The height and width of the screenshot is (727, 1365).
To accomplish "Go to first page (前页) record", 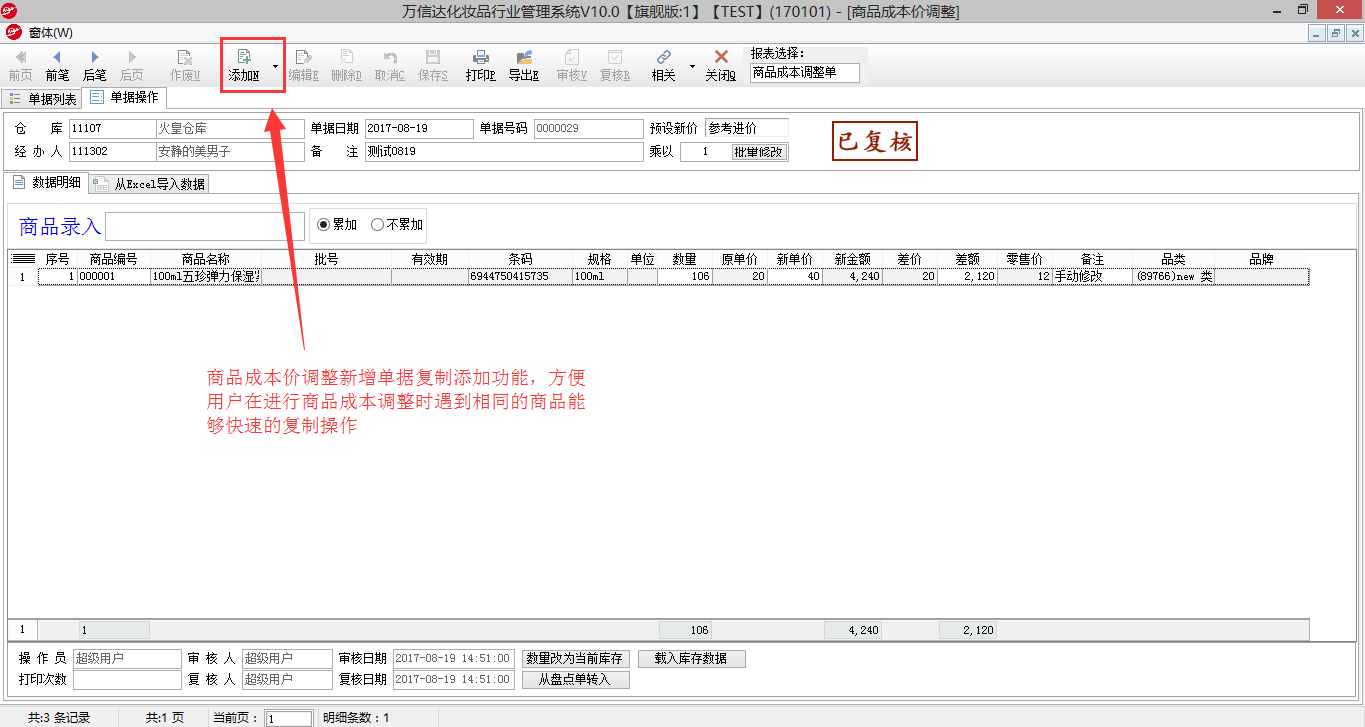I will pyautogui.click(x=20, y=65).
